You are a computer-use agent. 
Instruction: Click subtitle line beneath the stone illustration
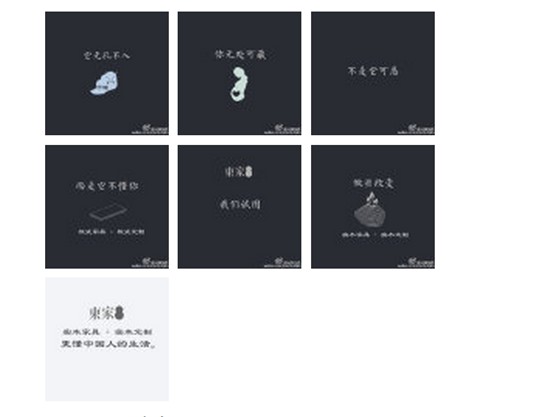(375, 235)
